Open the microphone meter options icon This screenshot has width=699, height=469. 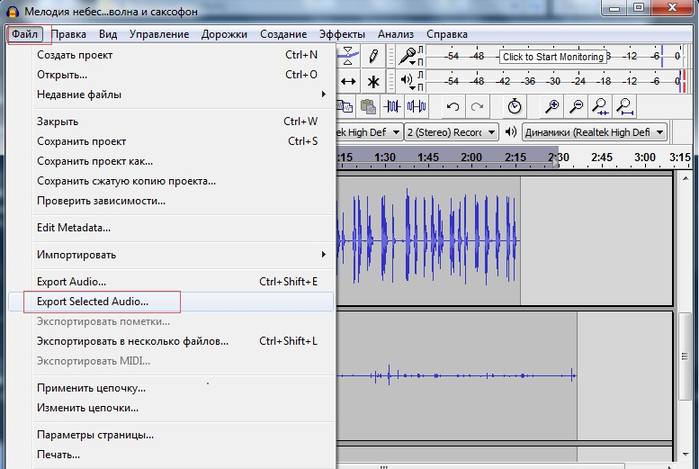coord(408,56)
